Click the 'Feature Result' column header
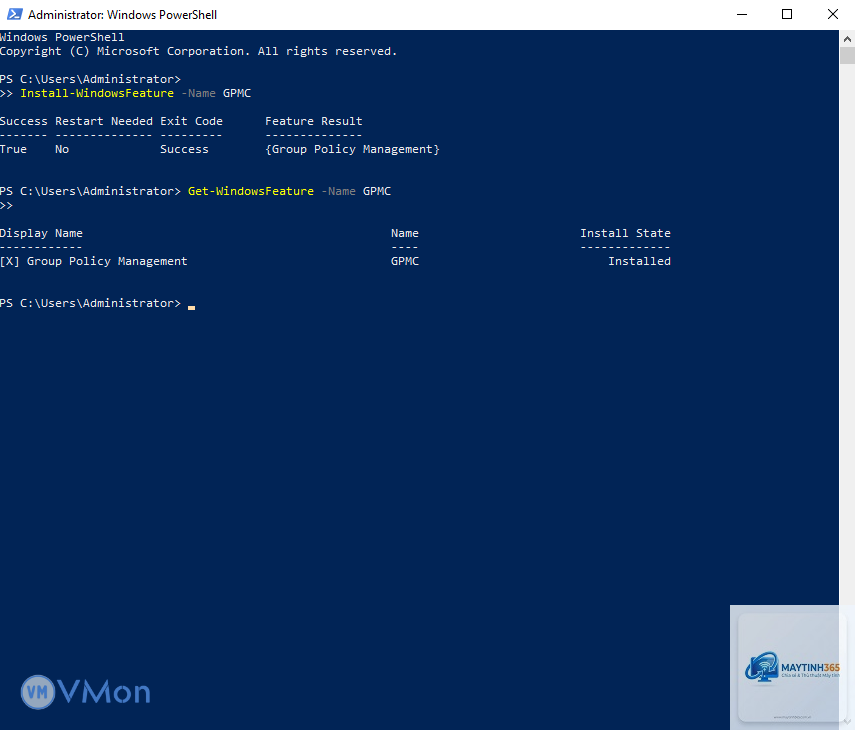The image size is (855, 730). 314,121
